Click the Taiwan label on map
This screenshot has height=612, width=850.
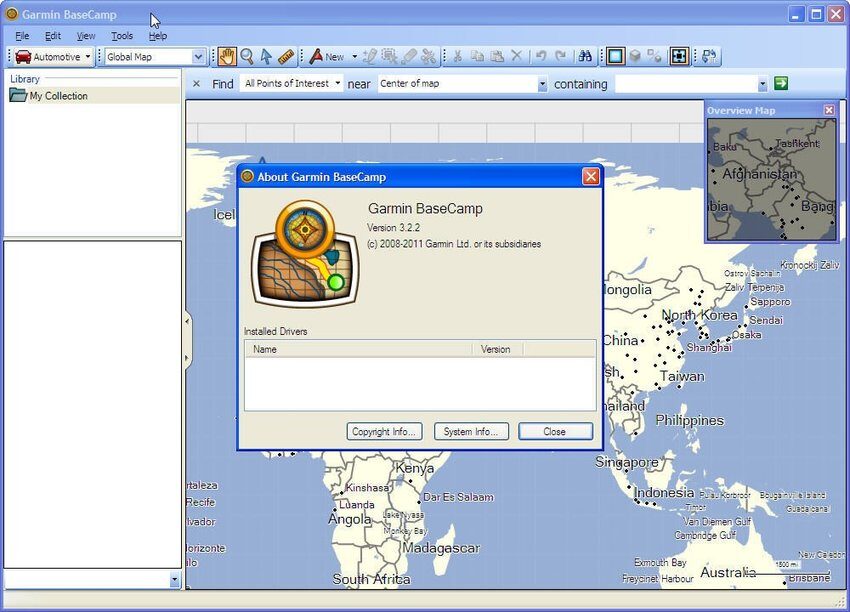[682, 376]
